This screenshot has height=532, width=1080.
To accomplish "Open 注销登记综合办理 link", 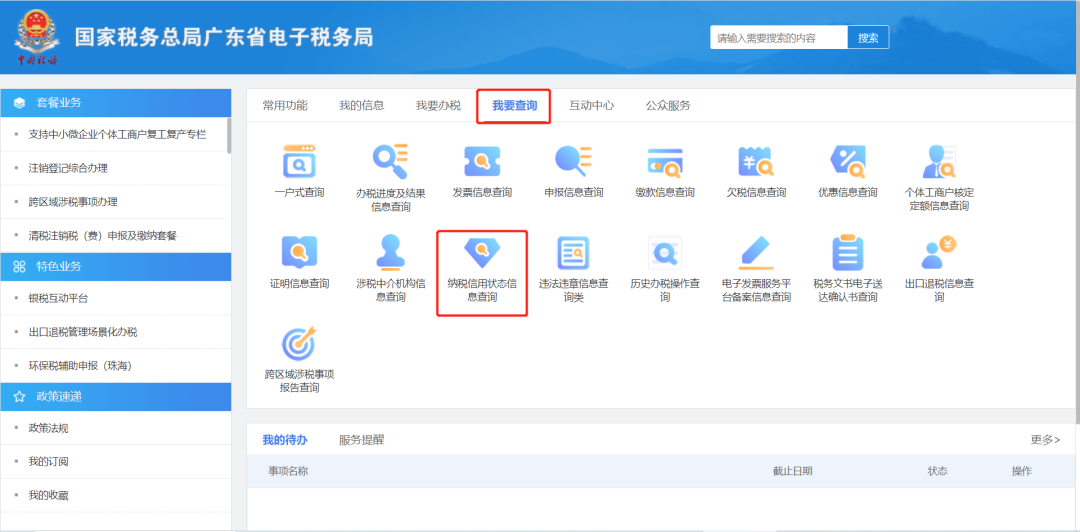I will click(x=68, y=168).
